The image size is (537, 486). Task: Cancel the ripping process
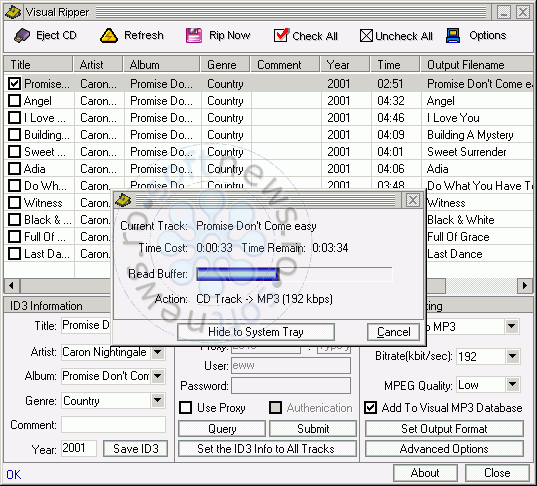tap(394, 332)
